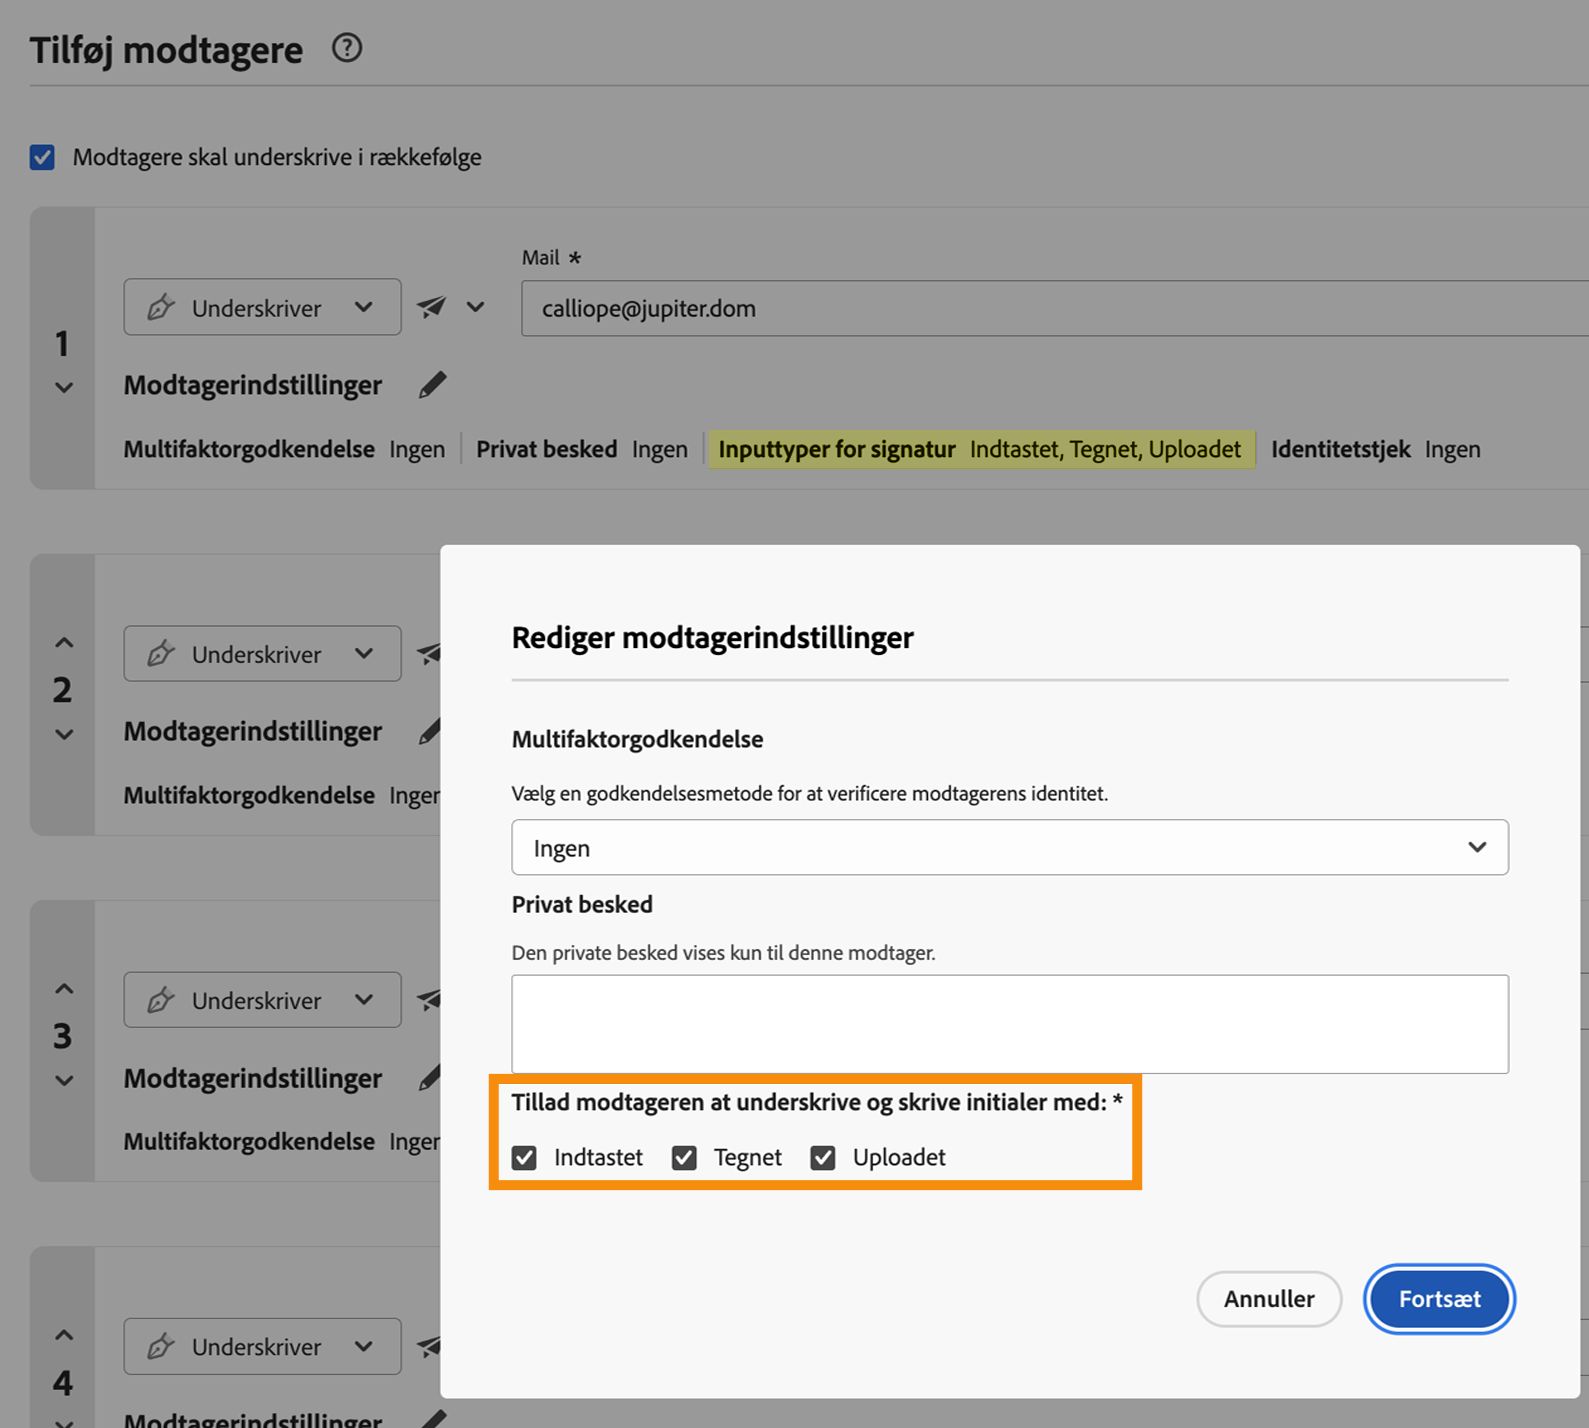The image size is (1589, 1428).
Task: Click paper plane icon for recipient 4
Action: (429, 1346)
